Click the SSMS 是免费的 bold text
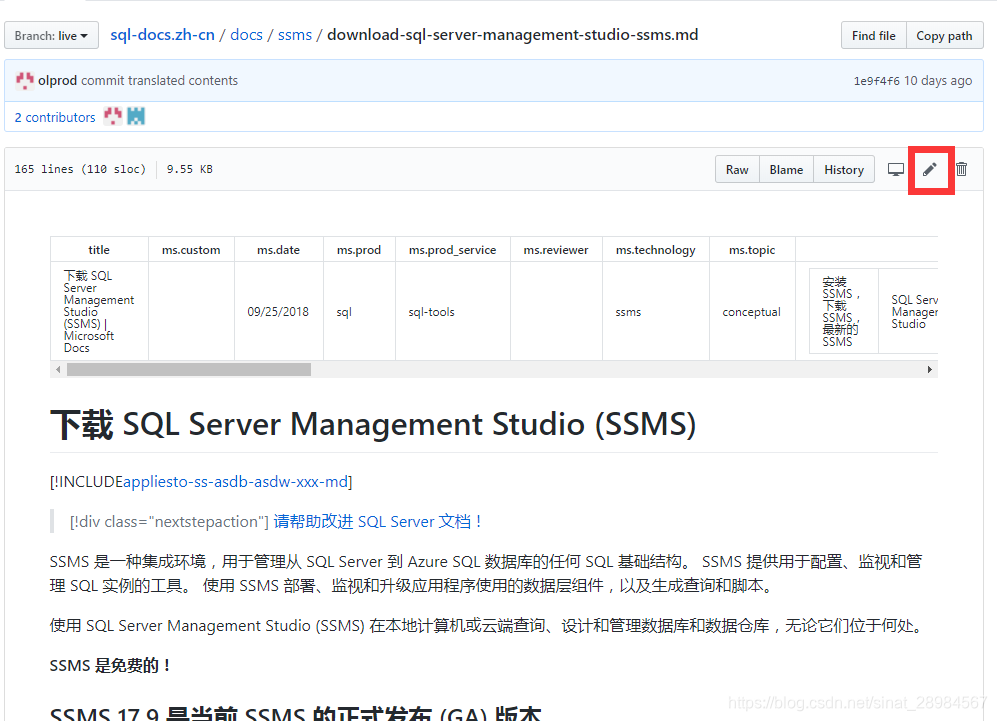Viewport: 997px width, 721px height. point(110,666)
